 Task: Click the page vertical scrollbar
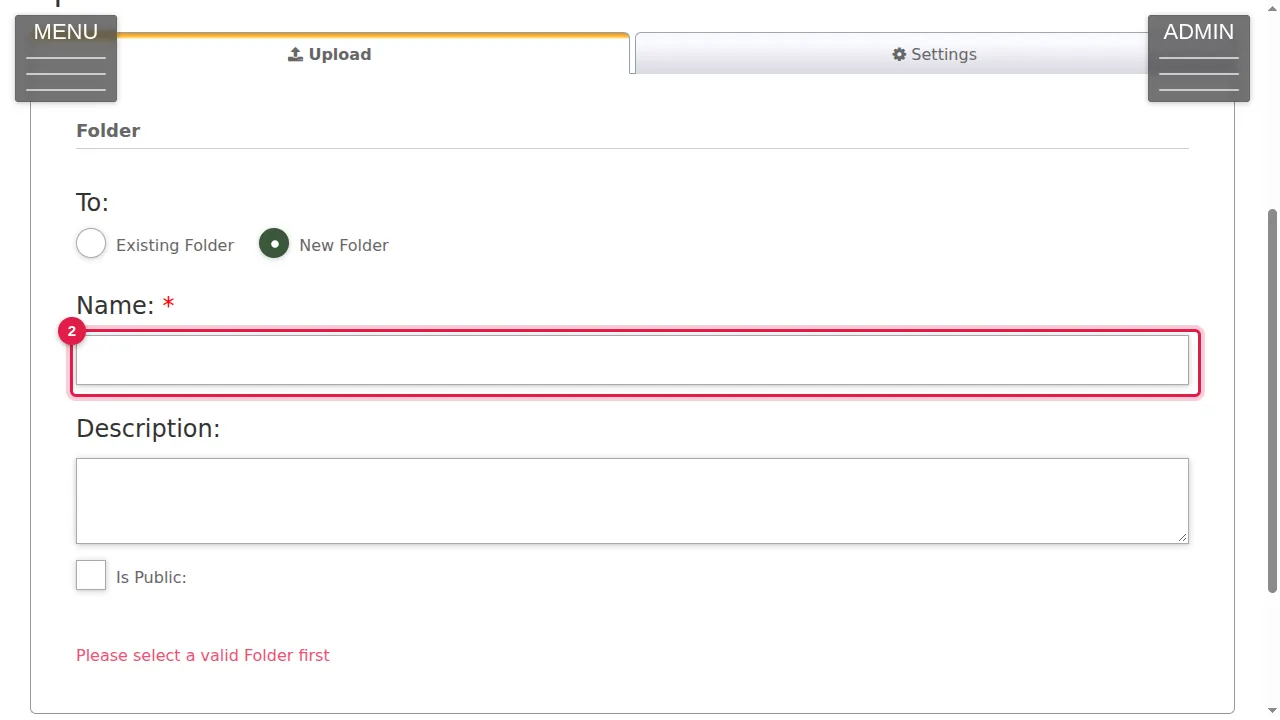pos(1272,400)
